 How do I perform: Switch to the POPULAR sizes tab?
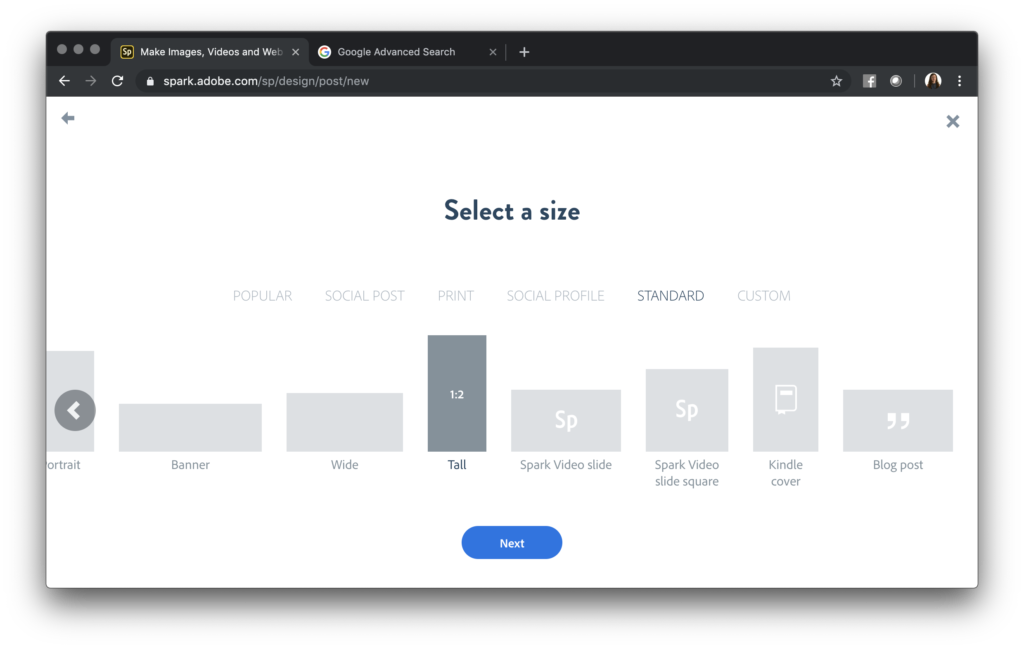[262, 295]
